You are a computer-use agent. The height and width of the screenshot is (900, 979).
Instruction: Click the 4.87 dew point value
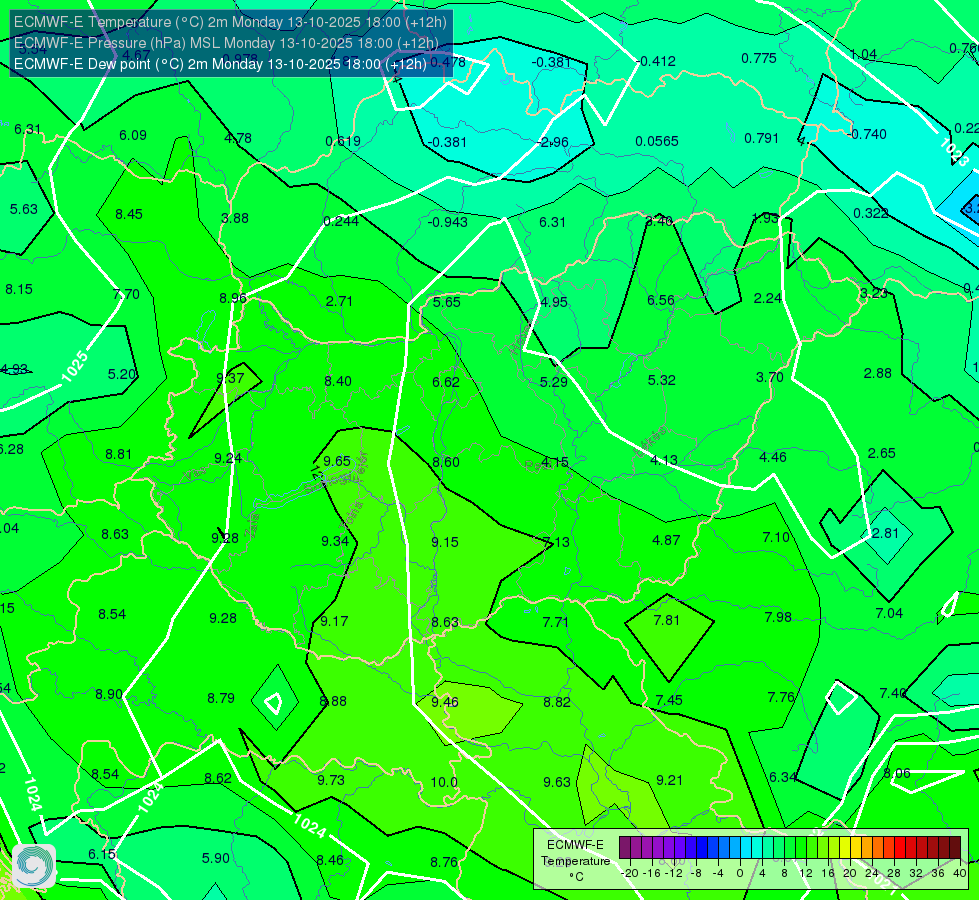666,540
